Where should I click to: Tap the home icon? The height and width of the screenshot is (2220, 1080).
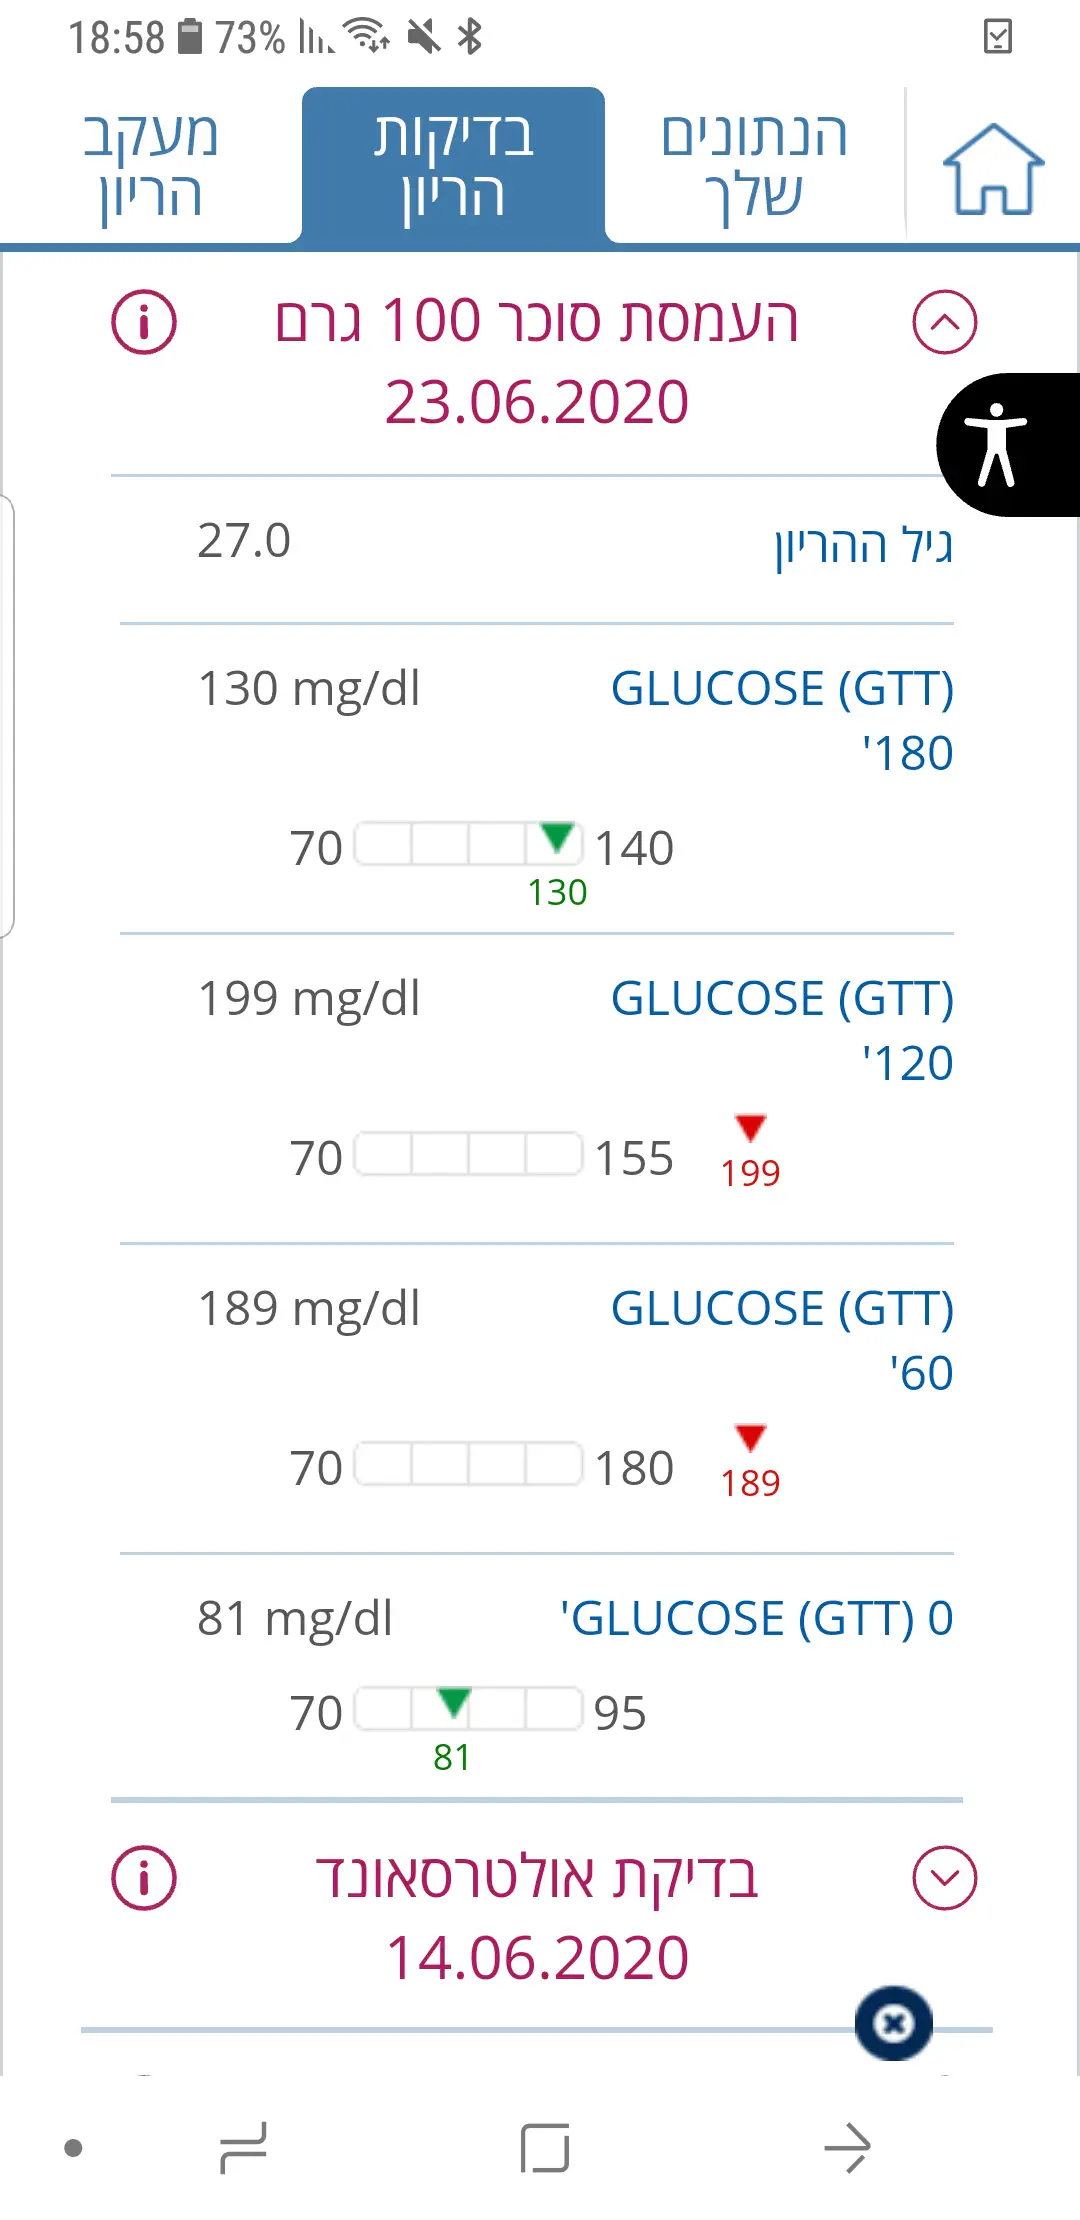click(x=993, y=169)
